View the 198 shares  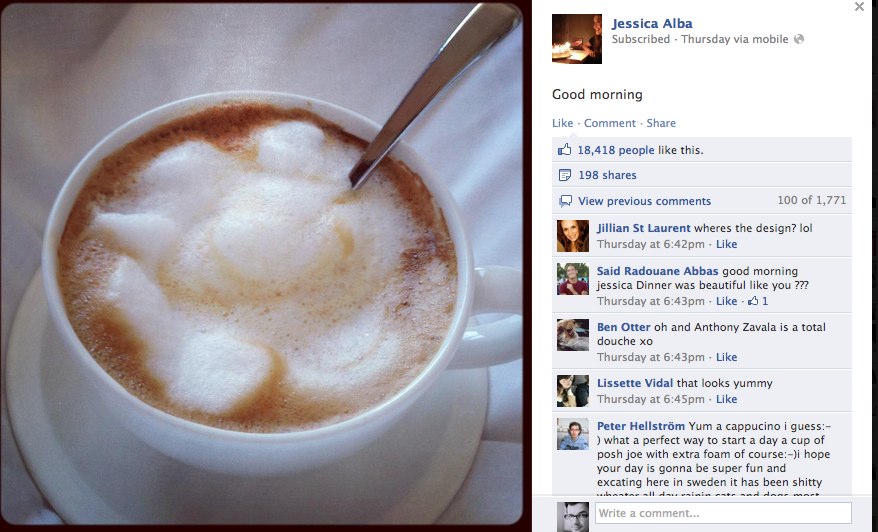point(607,175)
